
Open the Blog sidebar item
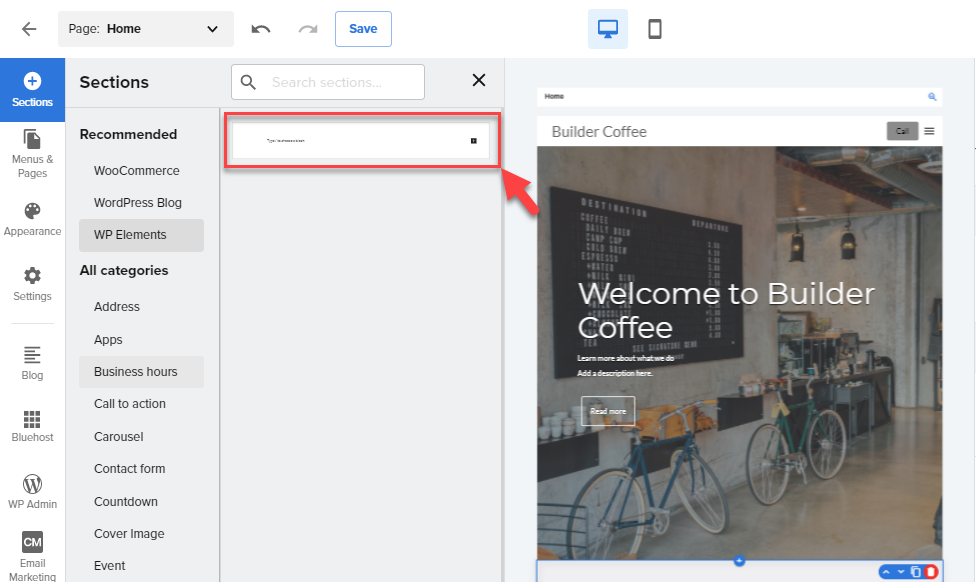pyautogui.click(x=32, y=363)
